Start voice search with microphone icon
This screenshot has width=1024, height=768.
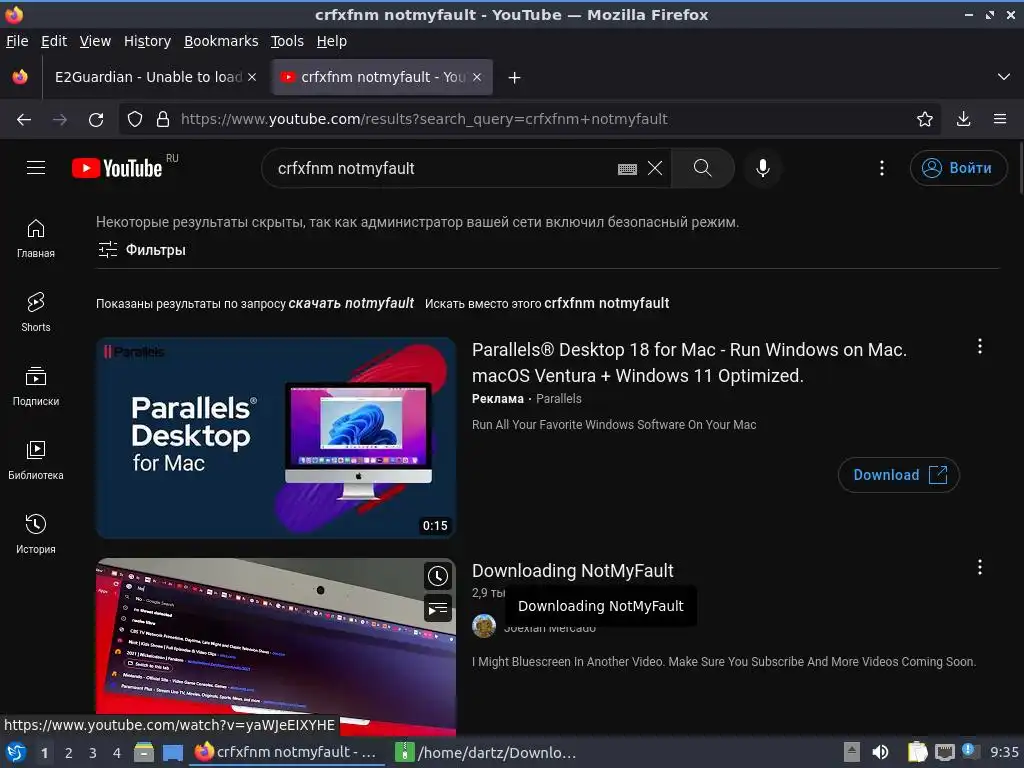[x=762, y=168]
